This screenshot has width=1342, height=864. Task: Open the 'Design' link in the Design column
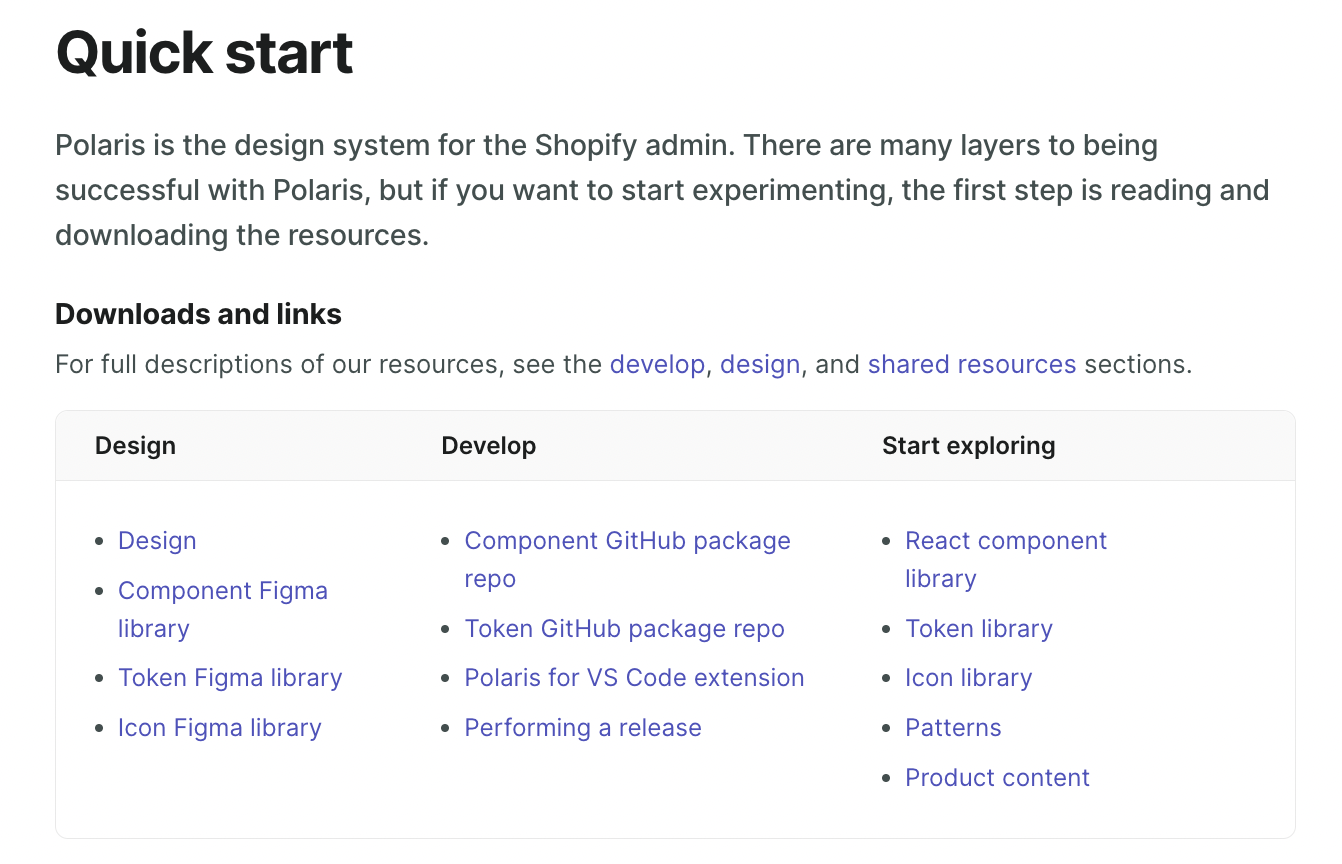click(x=157, y=541)
